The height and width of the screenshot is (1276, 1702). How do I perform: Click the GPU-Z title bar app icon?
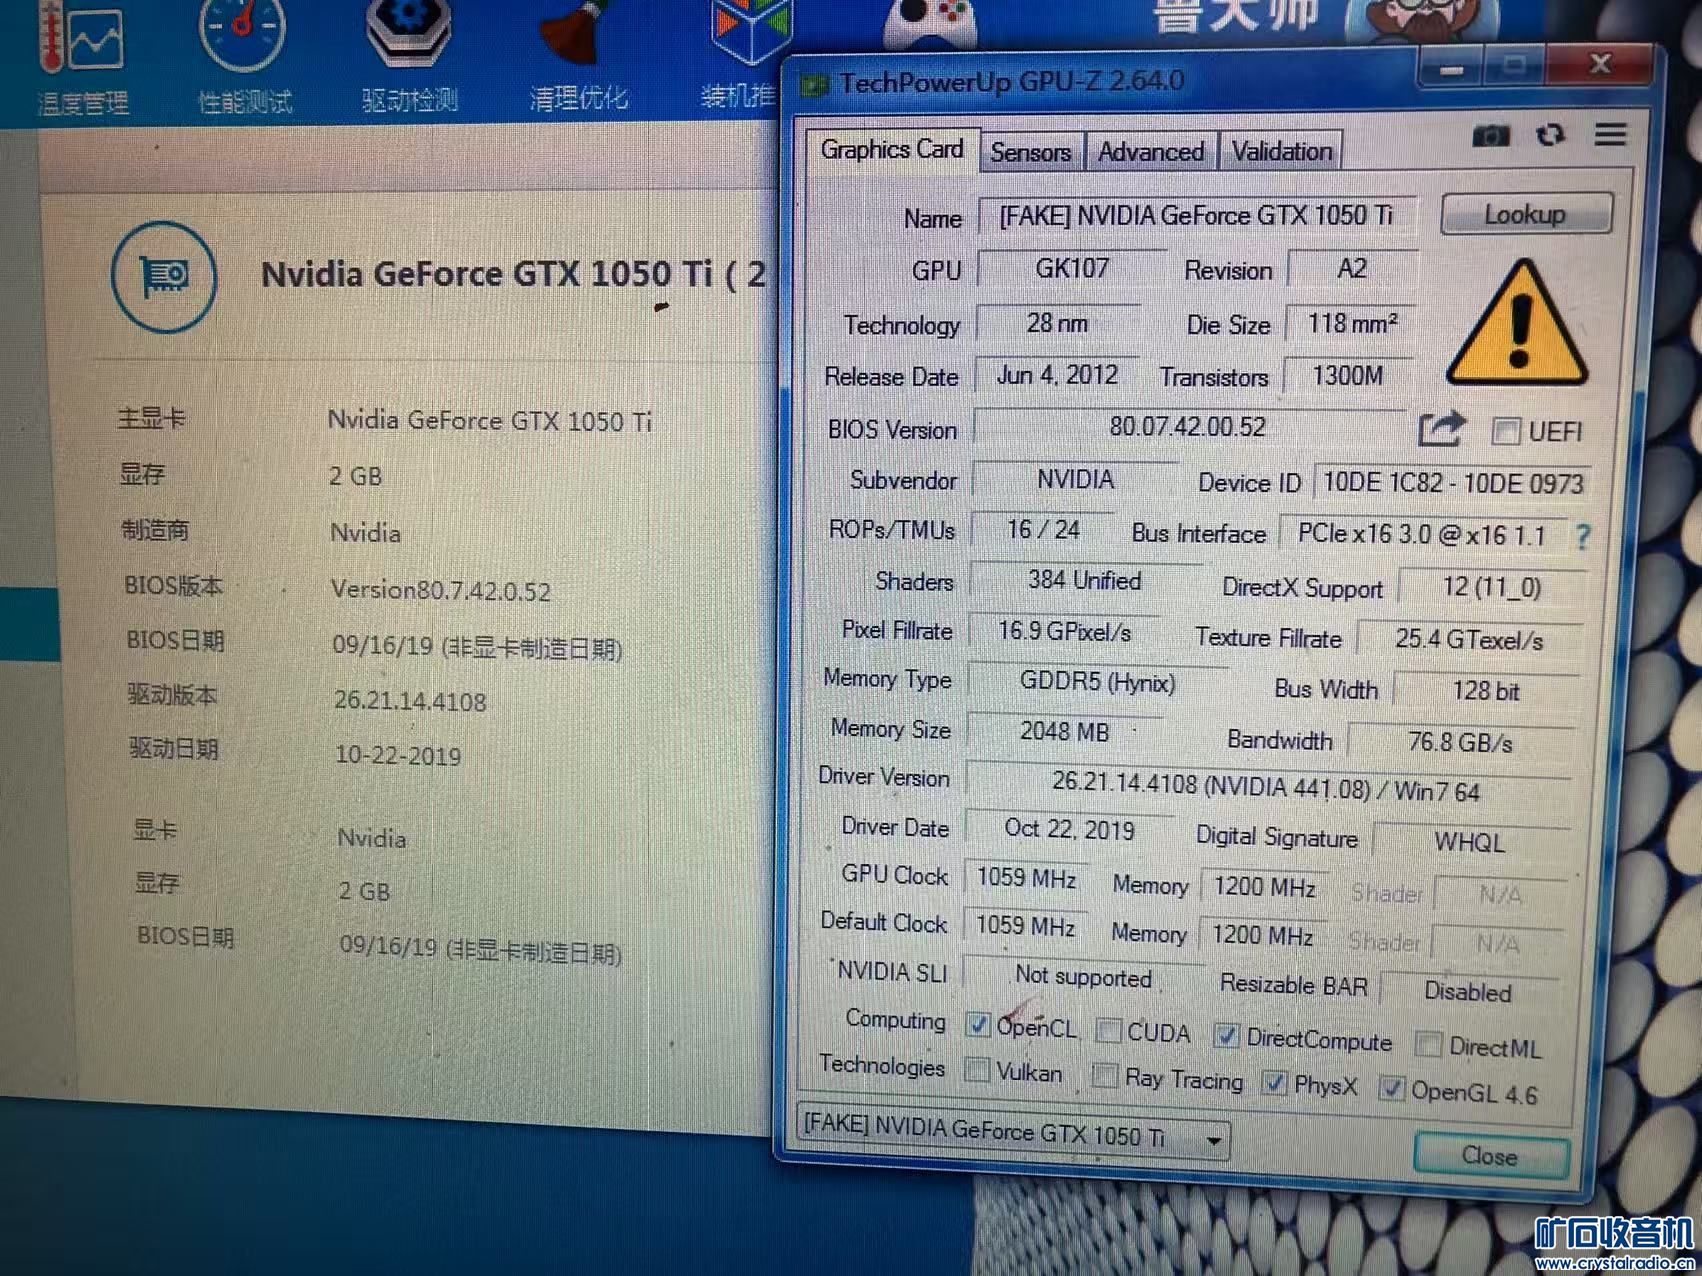point(815,85)
